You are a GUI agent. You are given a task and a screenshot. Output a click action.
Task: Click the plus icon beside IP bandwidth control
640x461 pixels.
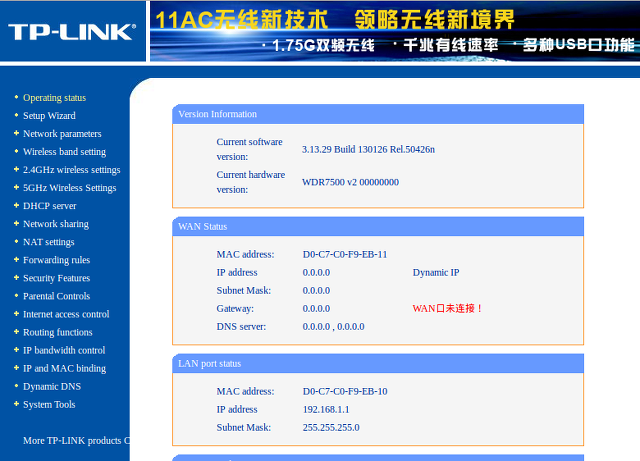pos(16,350)
